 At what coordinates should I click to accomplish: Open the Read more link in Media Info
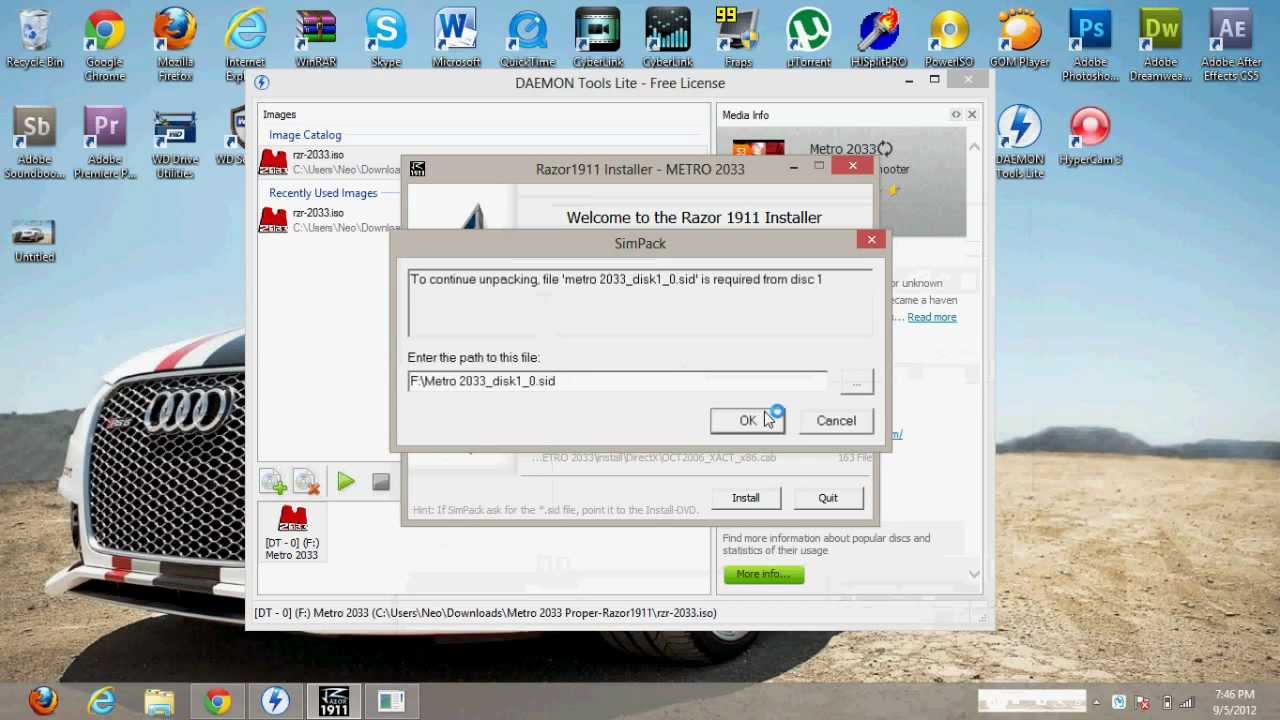click(931, 317)
